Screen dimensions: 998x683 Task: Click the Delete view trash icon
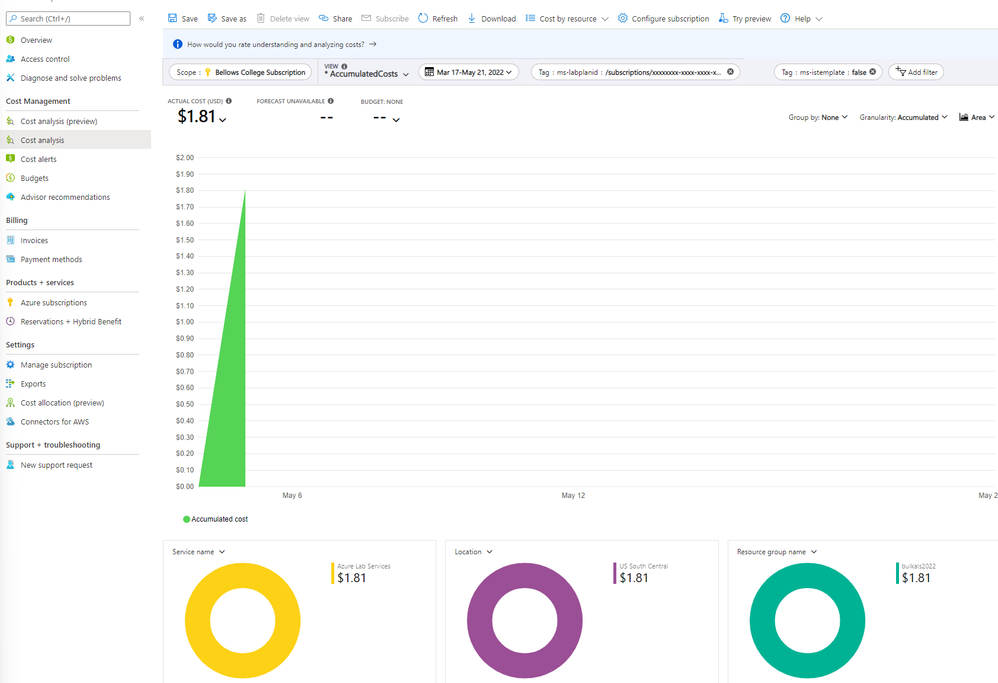click(x=261, y=18)
